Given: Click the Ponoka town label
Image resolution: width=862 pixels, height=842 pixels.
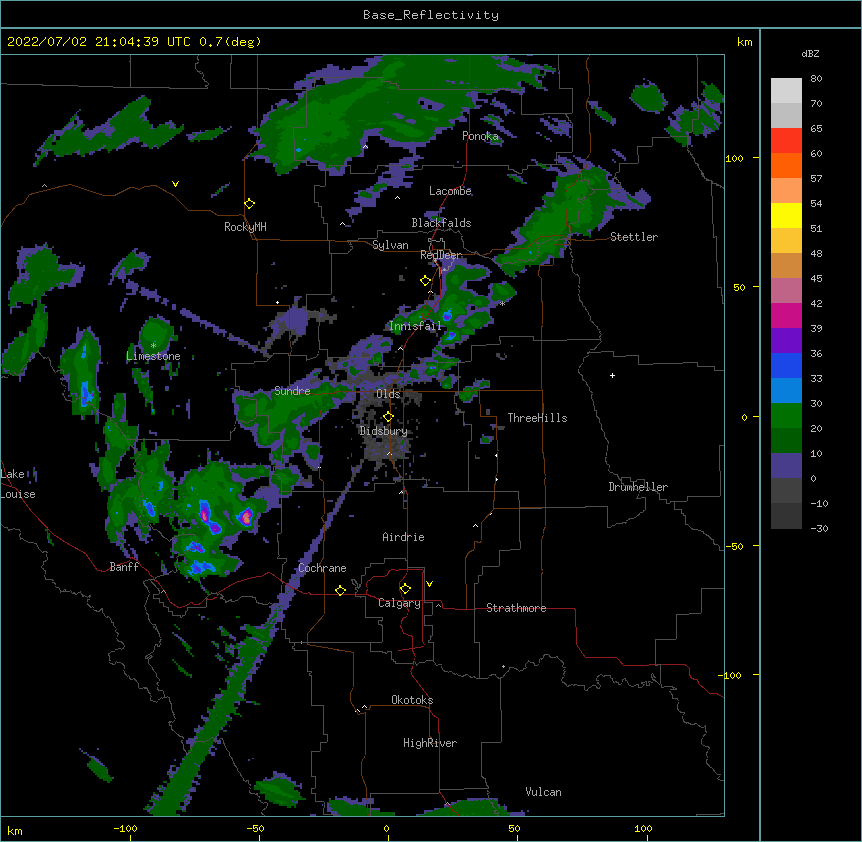Looking at the screenshot, I should point(480,136).
